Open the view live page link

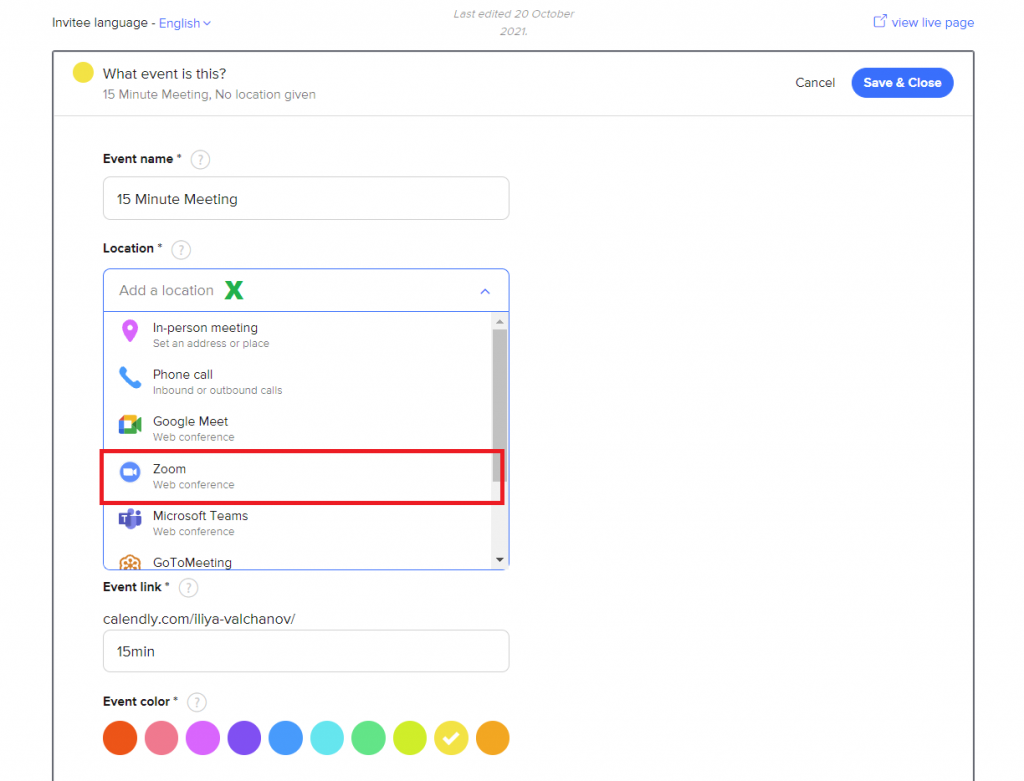tap(932, 23)
